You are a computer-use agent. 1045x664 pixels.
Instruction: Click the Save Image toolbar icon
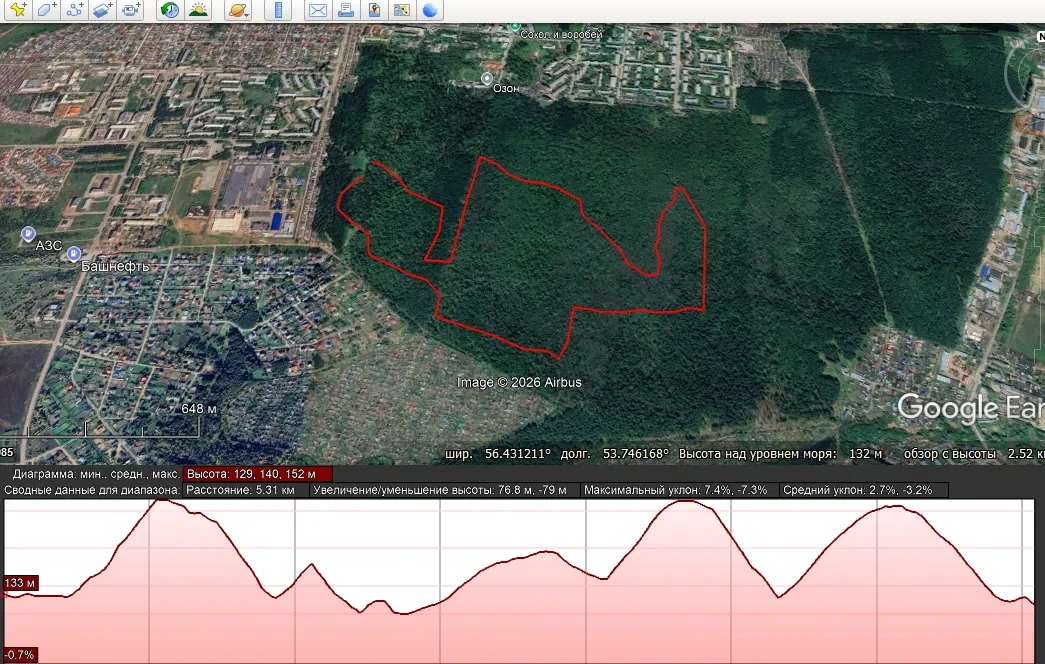(402, 10)
